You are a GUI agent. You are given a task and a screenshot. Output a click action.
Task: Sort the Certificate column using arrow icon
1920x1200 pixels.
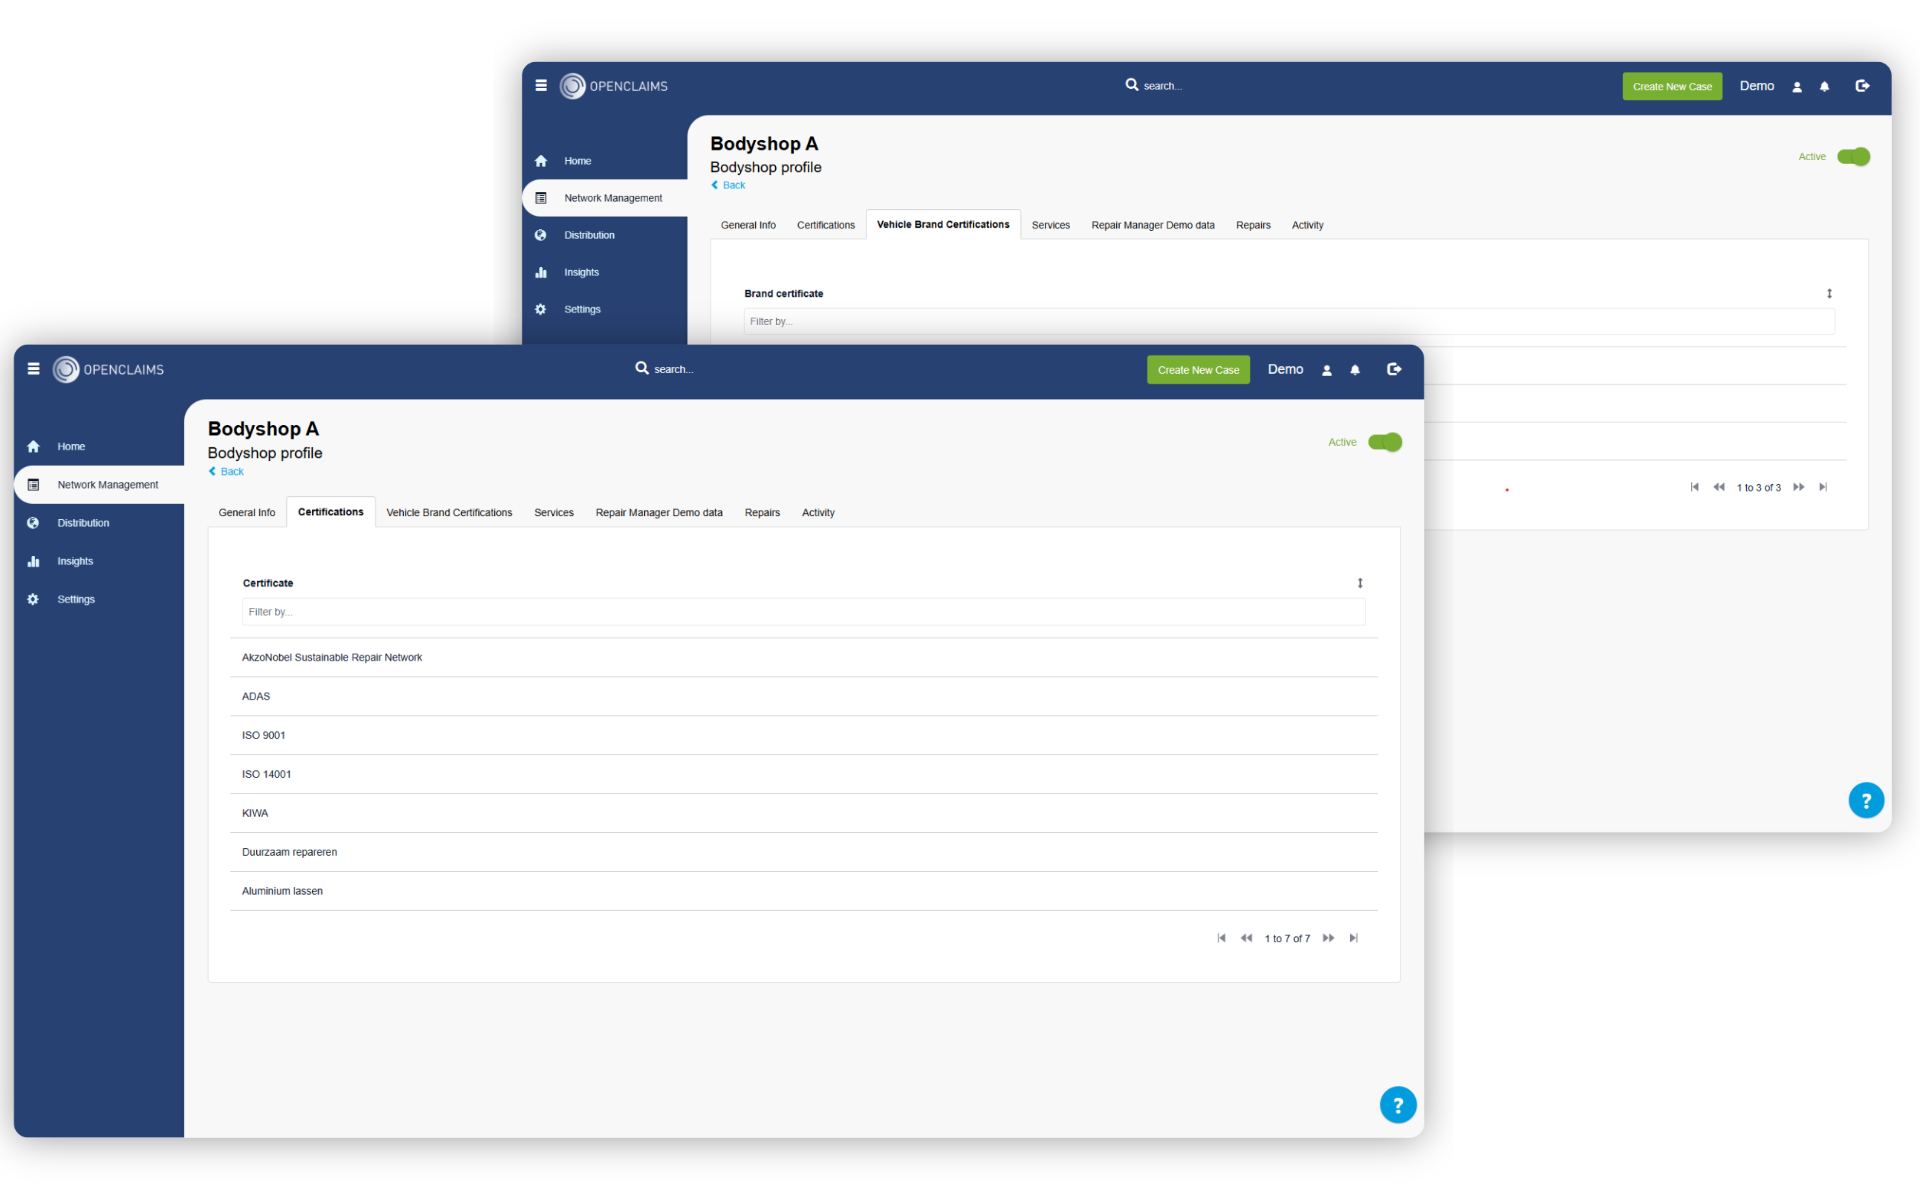pyautogui.click(x=1360, y=583)
